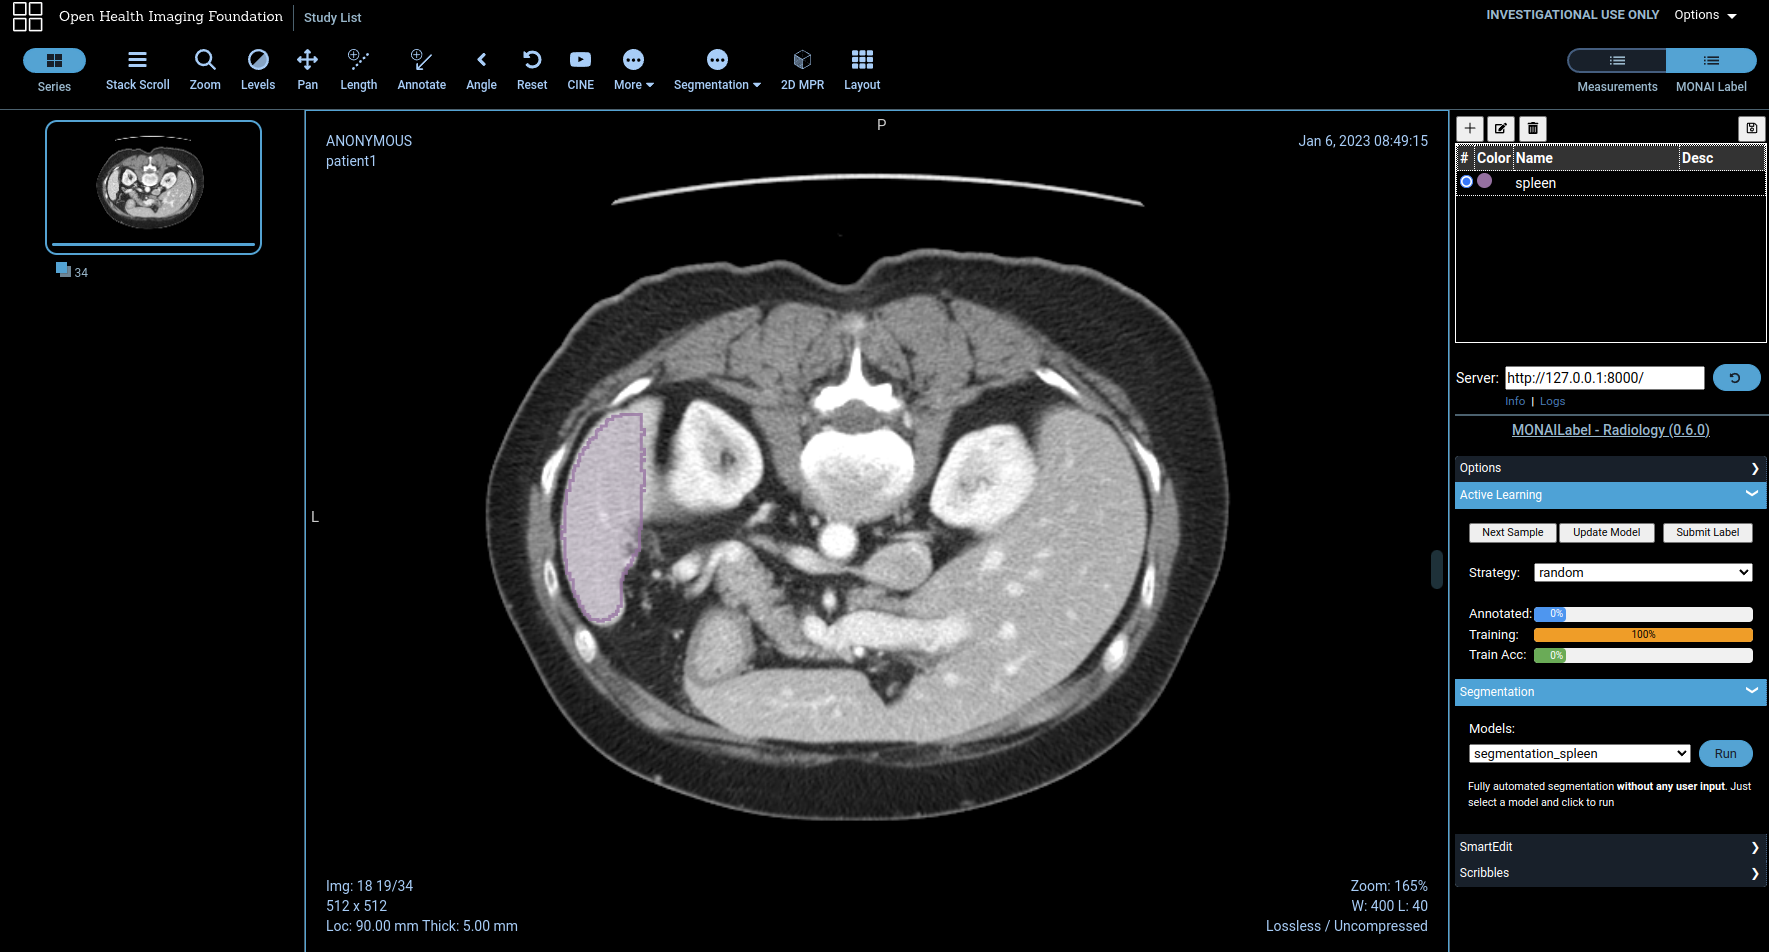
Task: Expand the Options section in MONAI panel
Action: [1610, 468]
